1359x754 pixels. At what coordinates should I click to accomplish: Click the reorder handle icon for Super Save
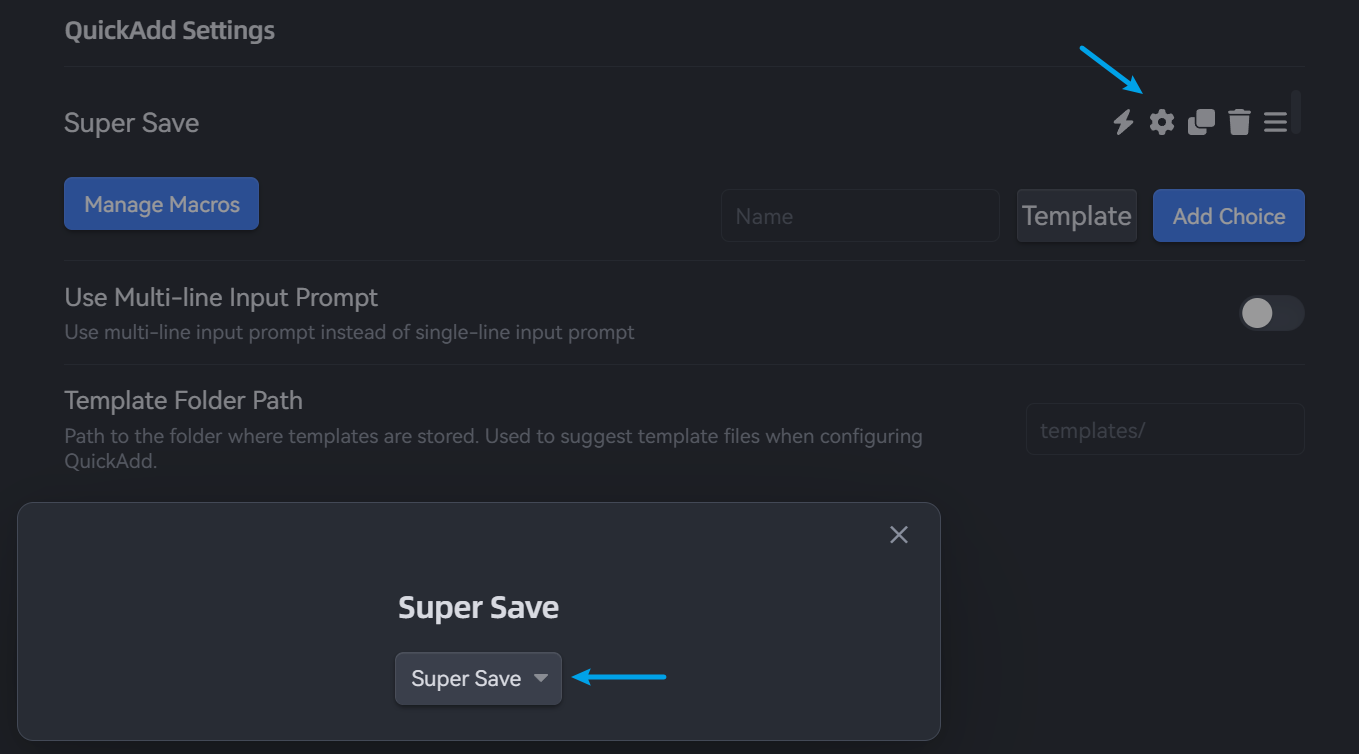click(1275, 122)
